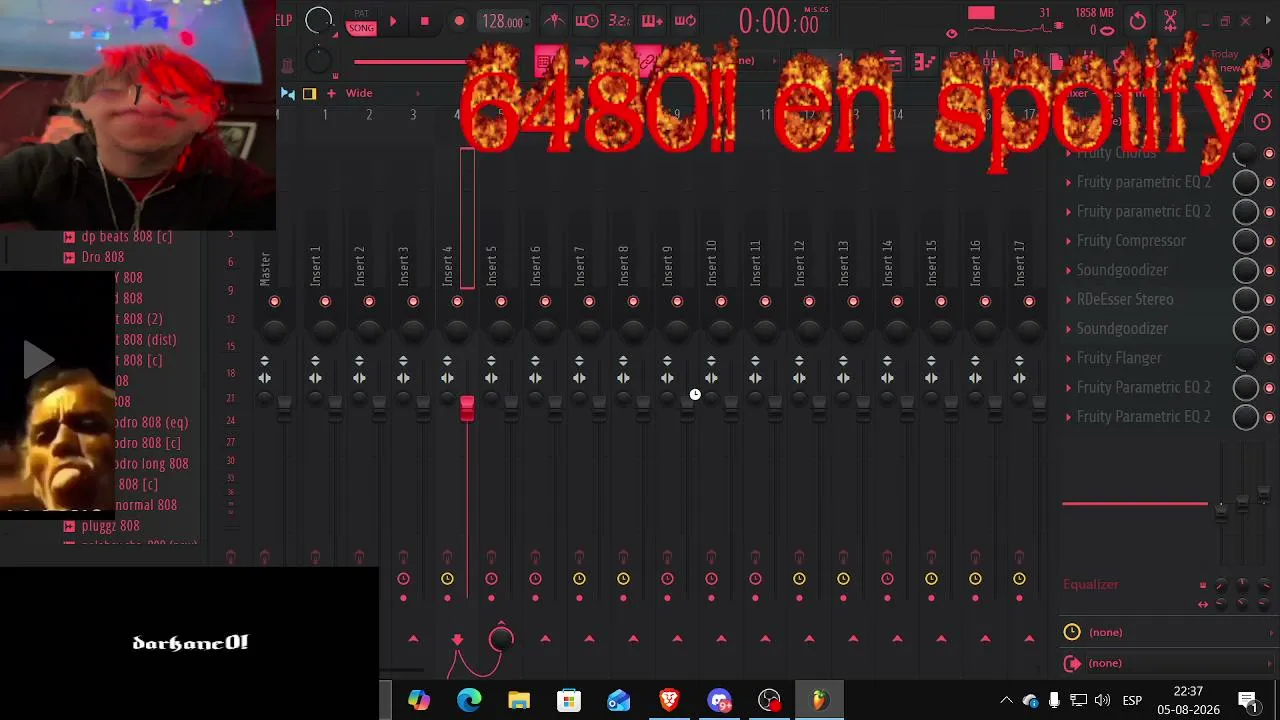Toggle Insert 9 stereo swap arrows
The width and height of the screenshot is (1280, 720).
click(667, 378)
